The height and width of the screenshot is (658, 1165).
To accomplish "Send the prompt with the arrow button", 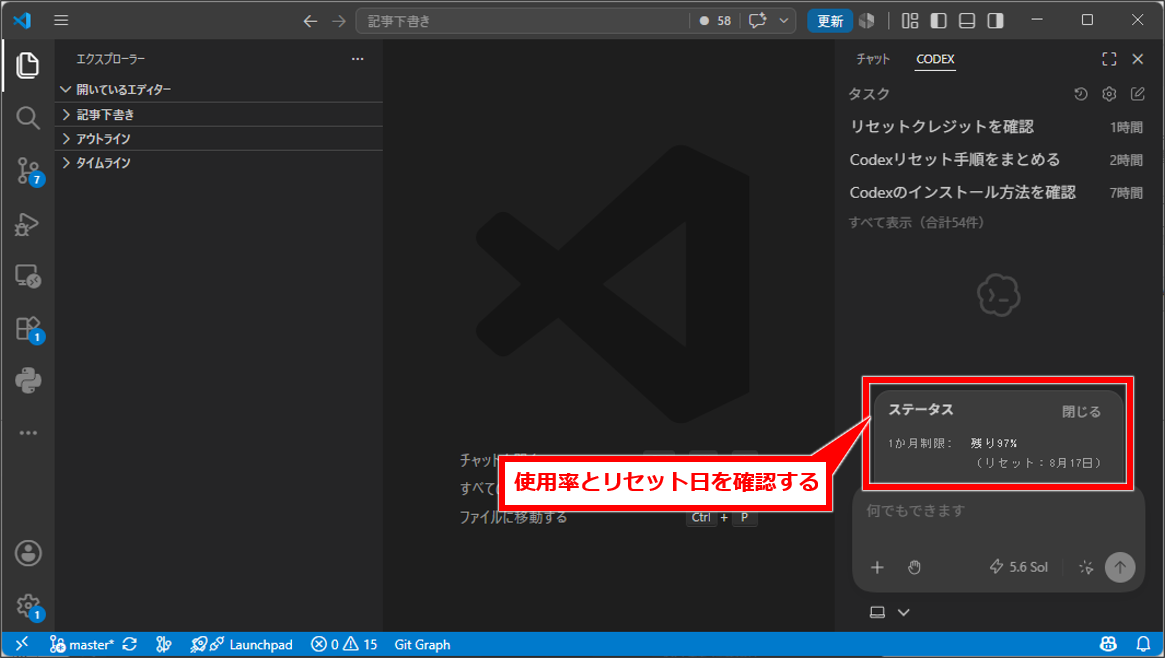I will (1120, 567).
